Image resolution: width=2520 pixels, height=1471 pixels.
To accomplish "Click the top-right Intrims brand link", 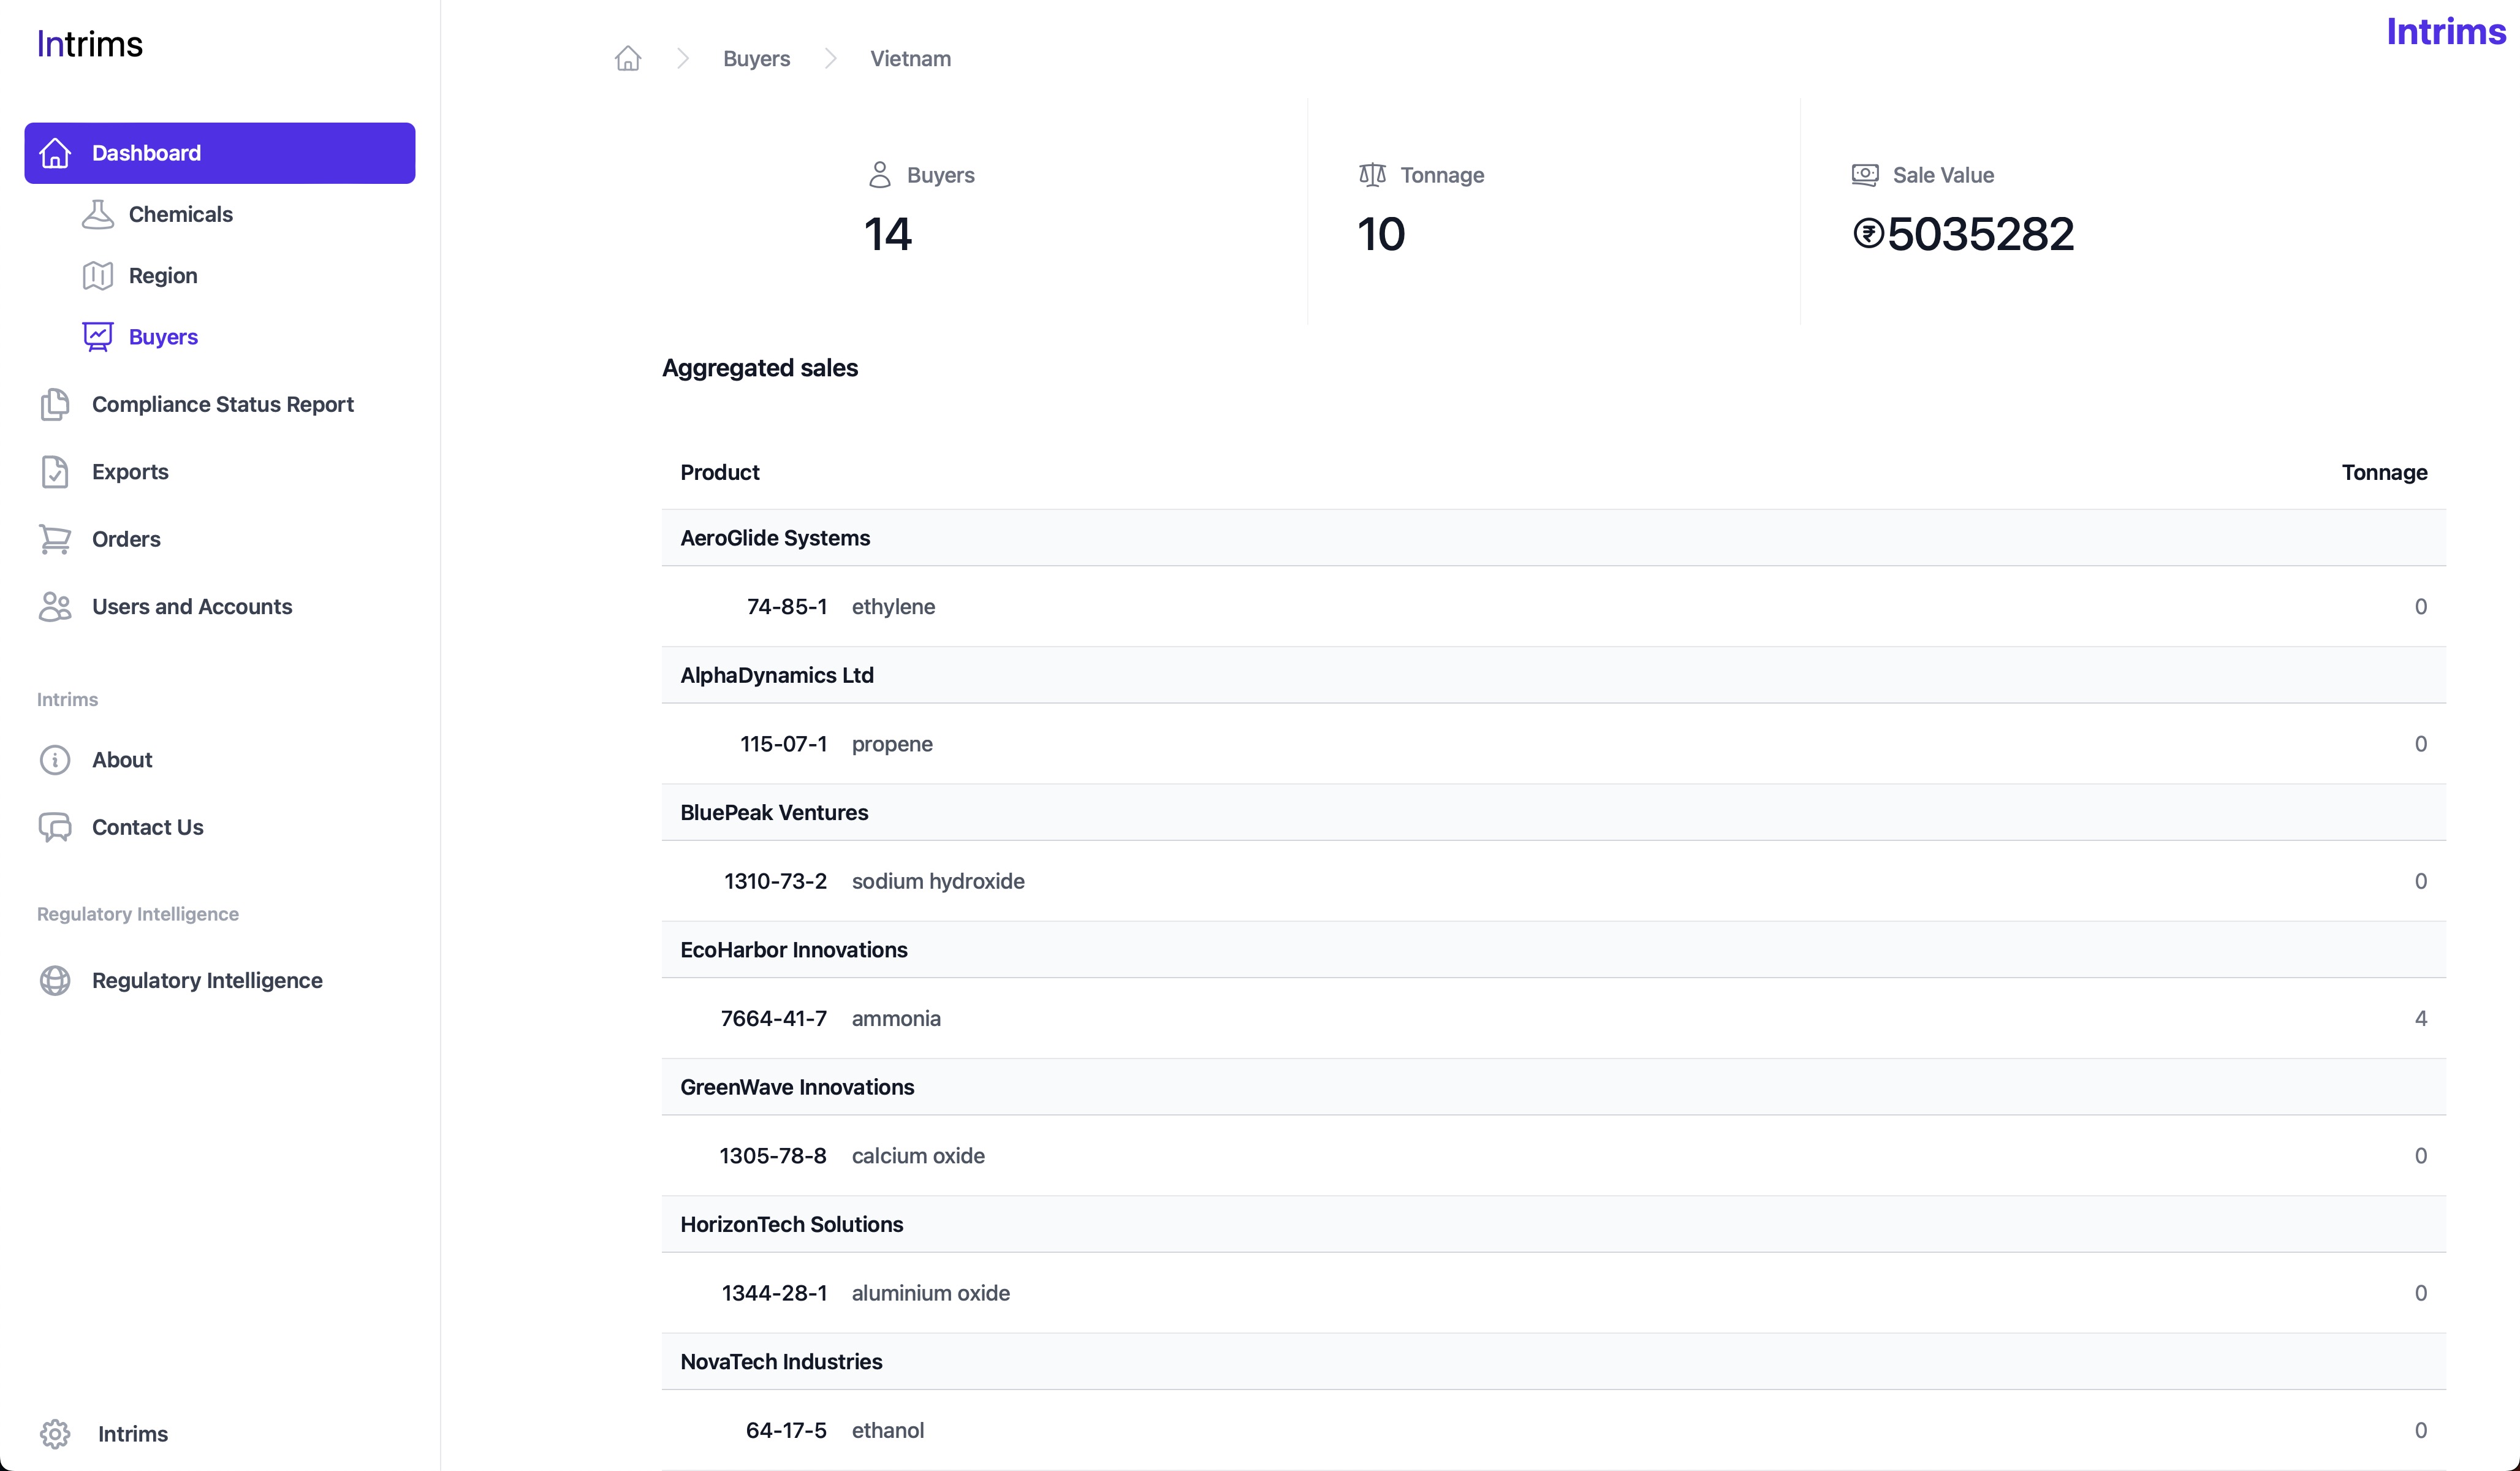I will 2445,32.
